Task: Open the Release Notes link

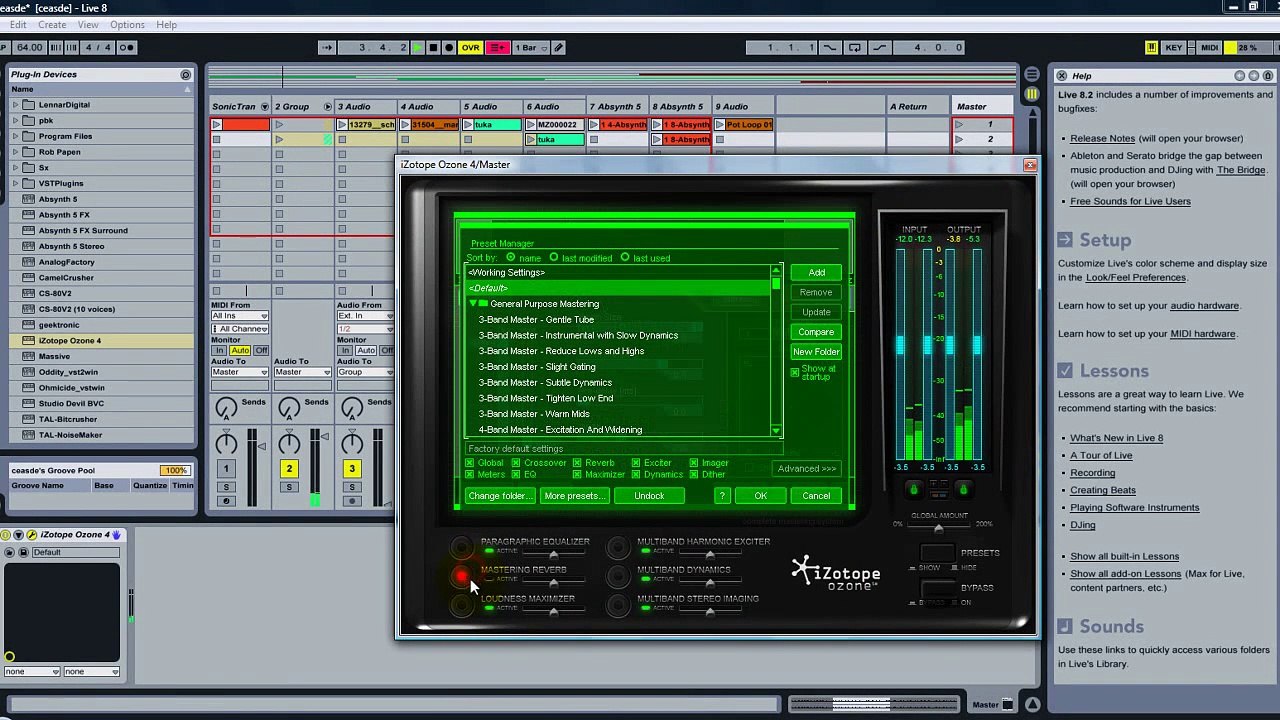Action: click(x=1102, y=139)
